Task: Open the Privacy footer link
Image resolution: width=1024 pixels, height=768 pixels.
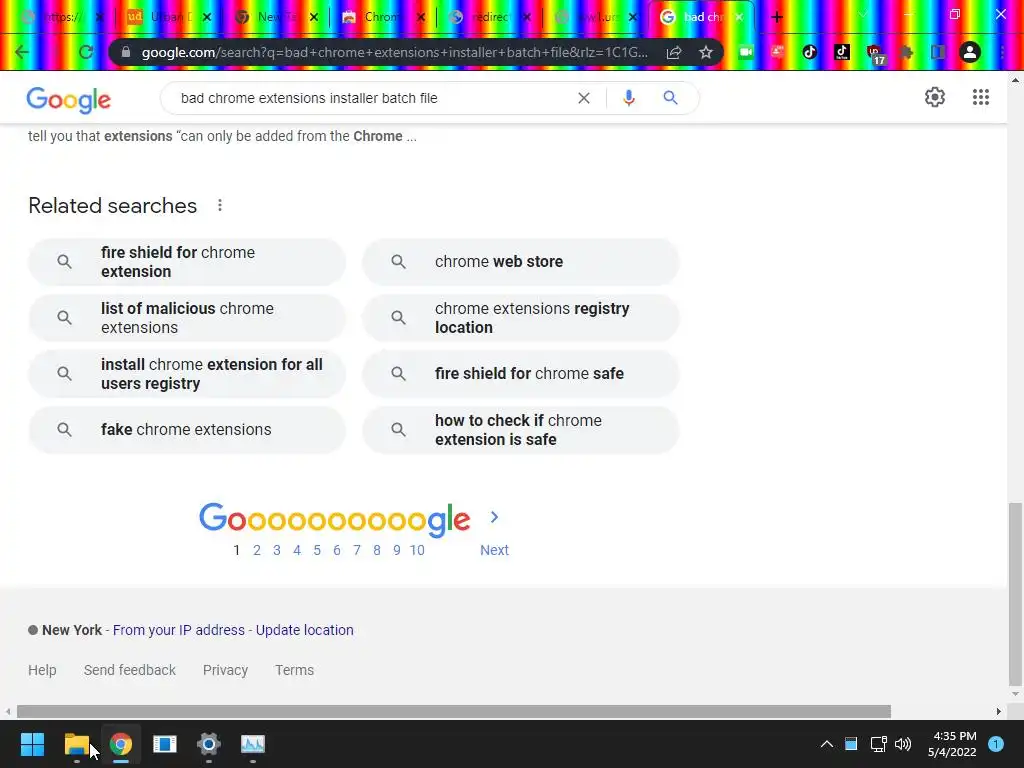Action: click(x=225, y=670)
